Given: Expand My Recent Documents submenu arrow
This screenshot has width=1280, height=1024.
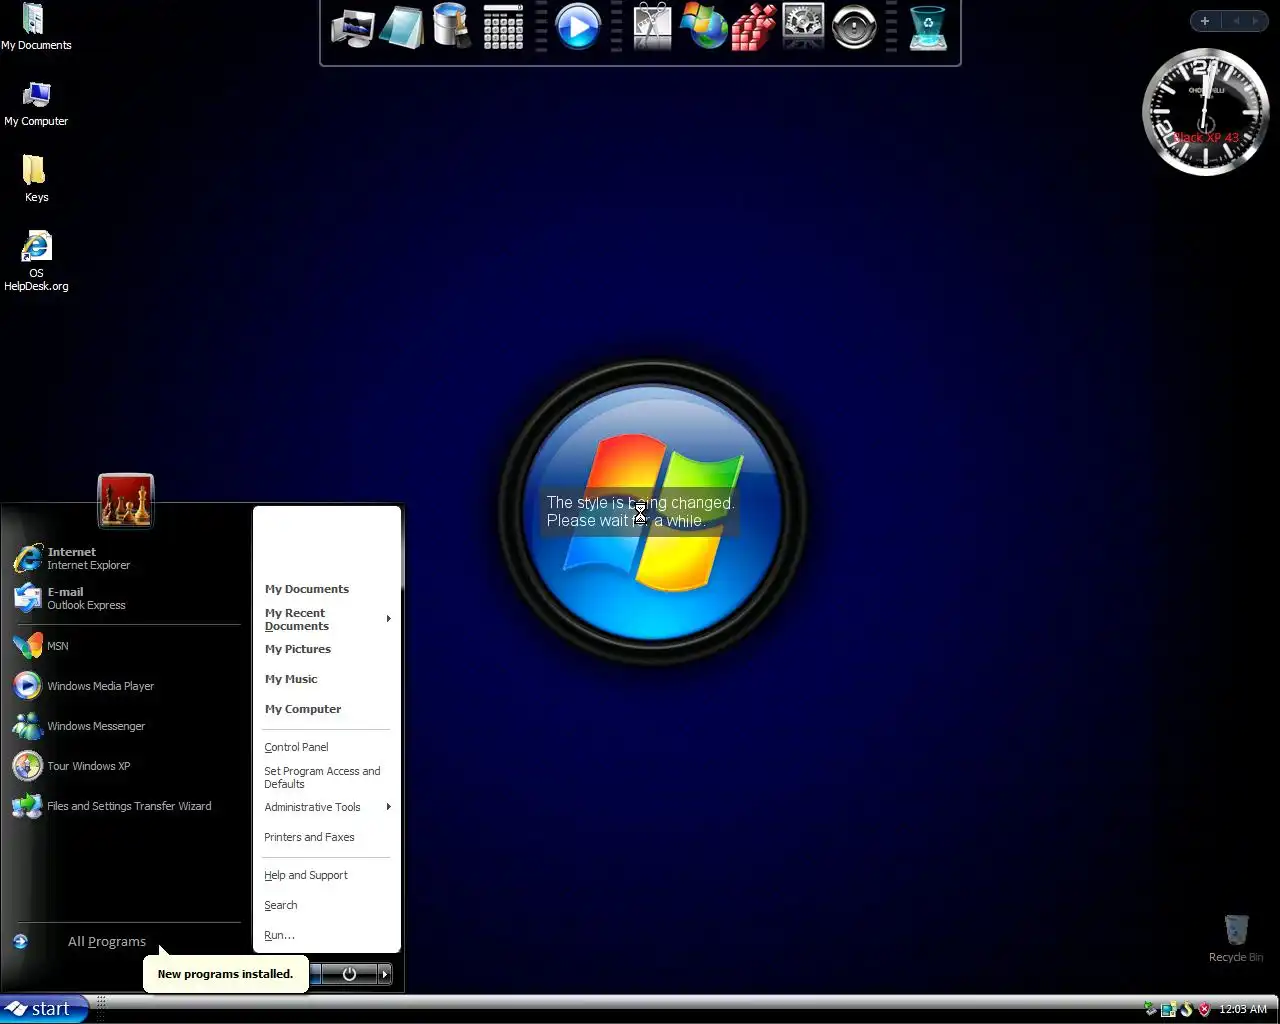Looking at the screenshot, I should pos(388,619).
